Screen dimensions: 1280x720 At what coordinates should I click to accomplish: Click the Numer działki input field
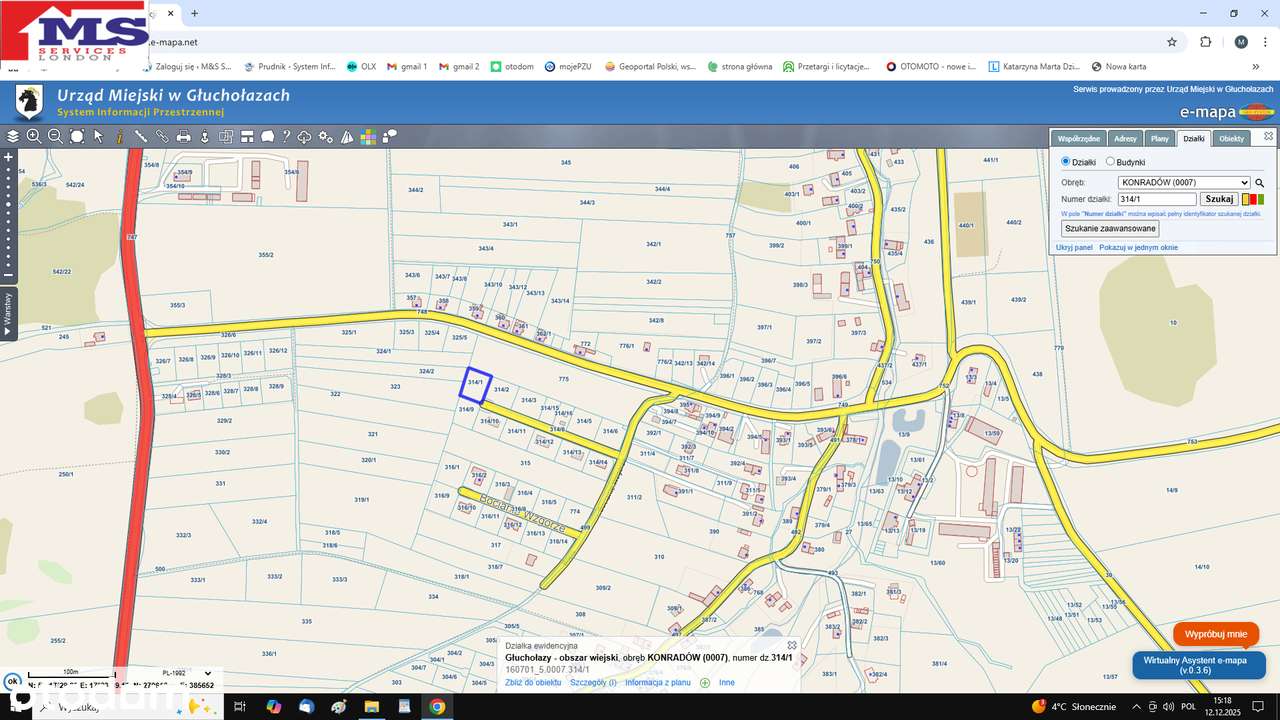pyautogui.click(x=1157, y=199)
